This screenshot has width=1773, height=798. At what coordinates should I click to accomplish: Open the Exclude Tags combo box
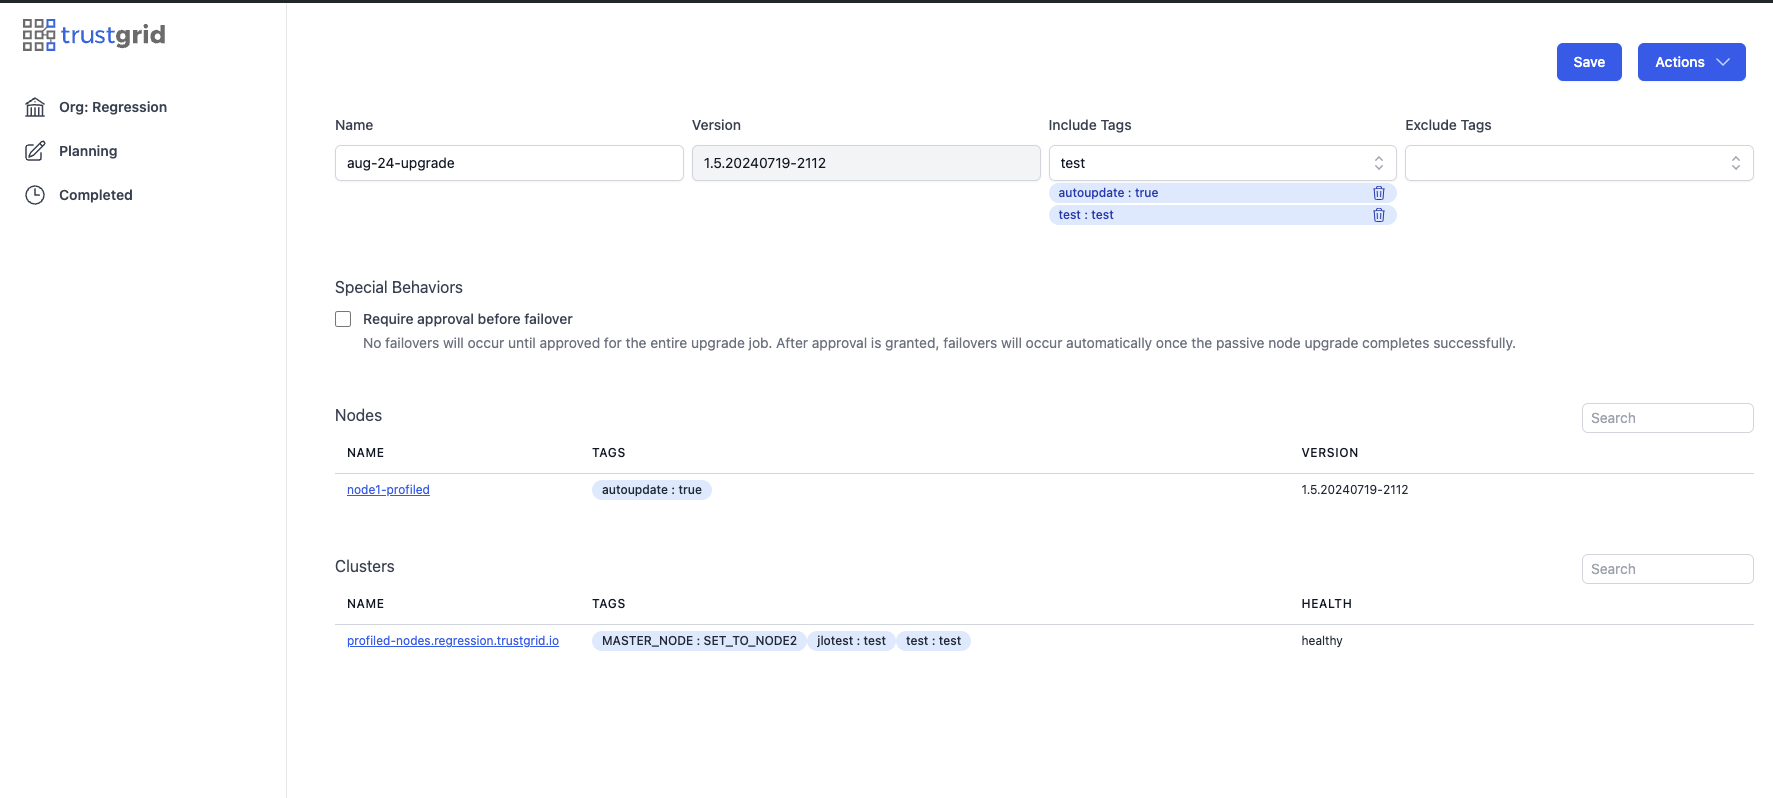(1579, 163)
